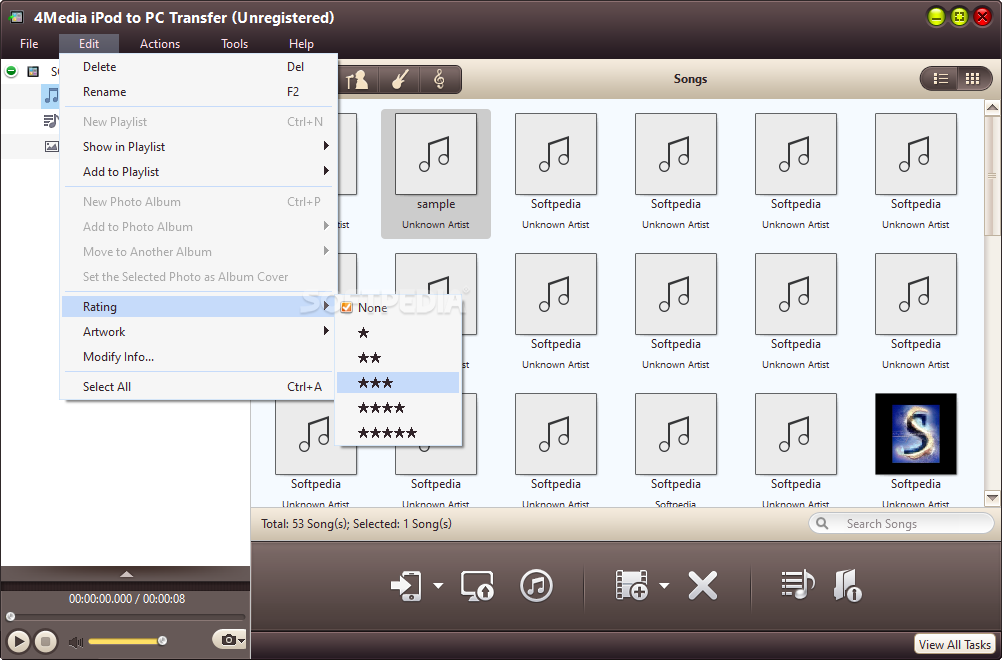Click the magnifier search icon
This screenshot has height=660, width=1002.
[x=822, y=523]
